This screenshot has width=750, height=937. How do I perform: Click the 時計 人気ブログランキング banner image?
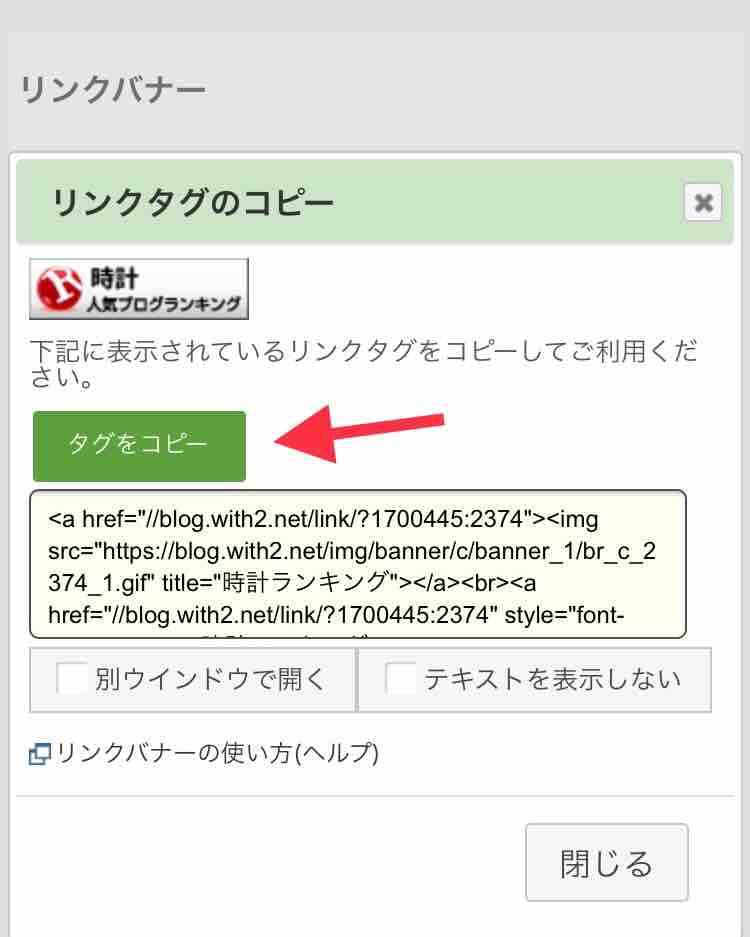tap(139, 289)
